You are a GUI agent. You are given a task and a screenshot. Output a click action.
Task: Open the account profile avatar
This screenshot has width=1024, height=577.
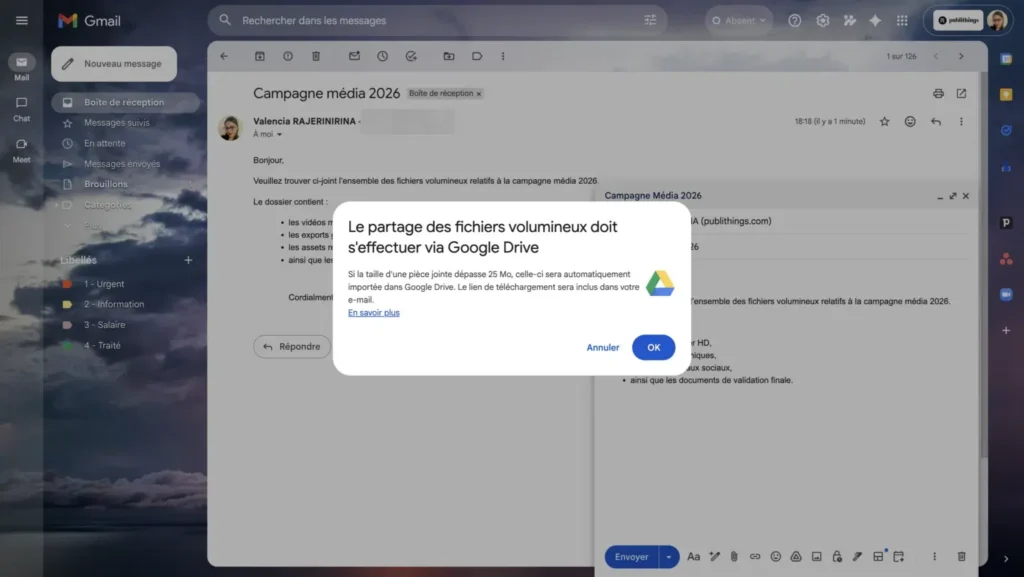point(997,20)
